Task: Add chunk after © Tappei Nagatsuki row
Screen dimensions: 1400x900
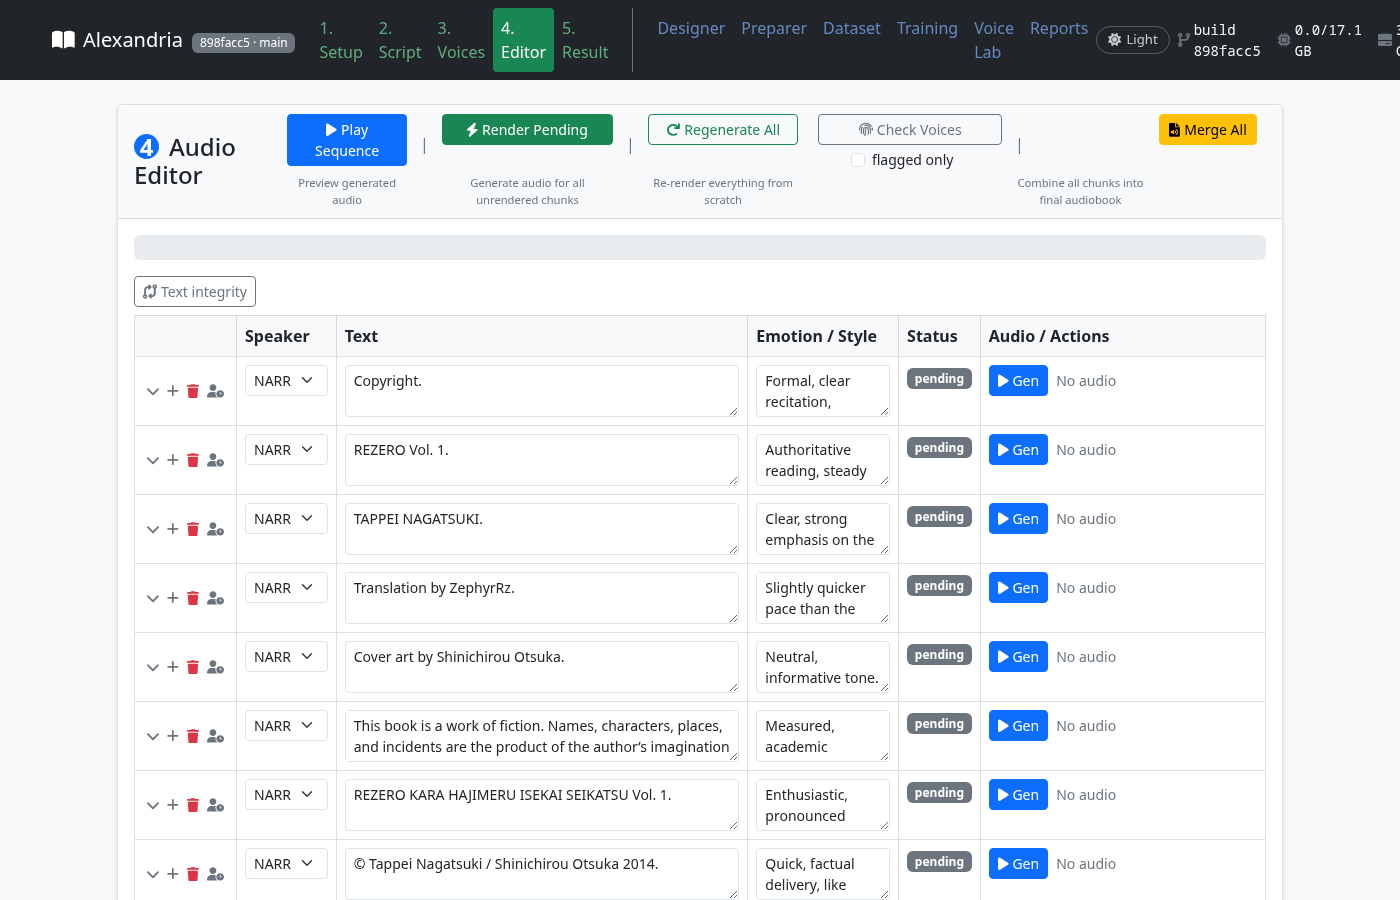Action: point(172,874)
